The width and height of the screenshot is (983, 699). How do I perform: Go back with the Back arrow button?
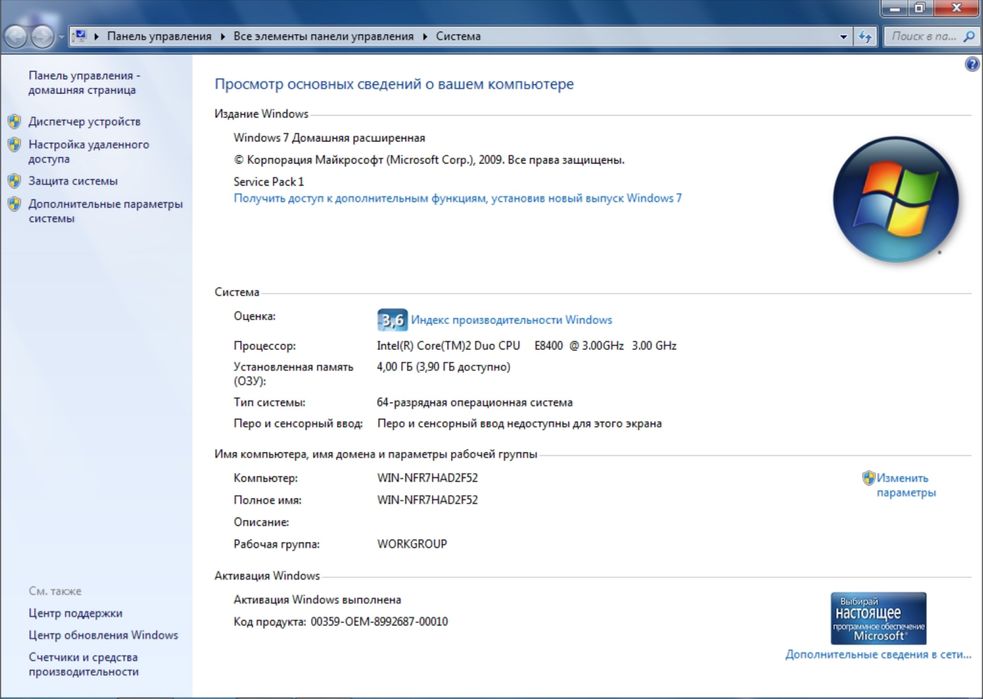point(16,37)
